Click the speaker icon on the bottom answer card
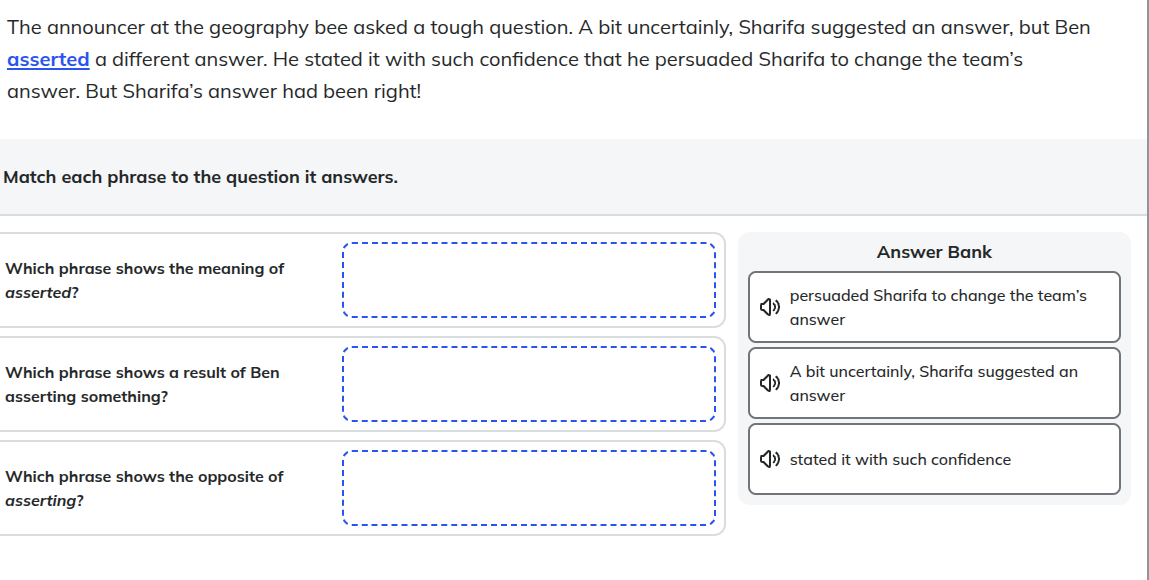The height and width of the screenshot is (580, 1149). [x=768, y=459]
